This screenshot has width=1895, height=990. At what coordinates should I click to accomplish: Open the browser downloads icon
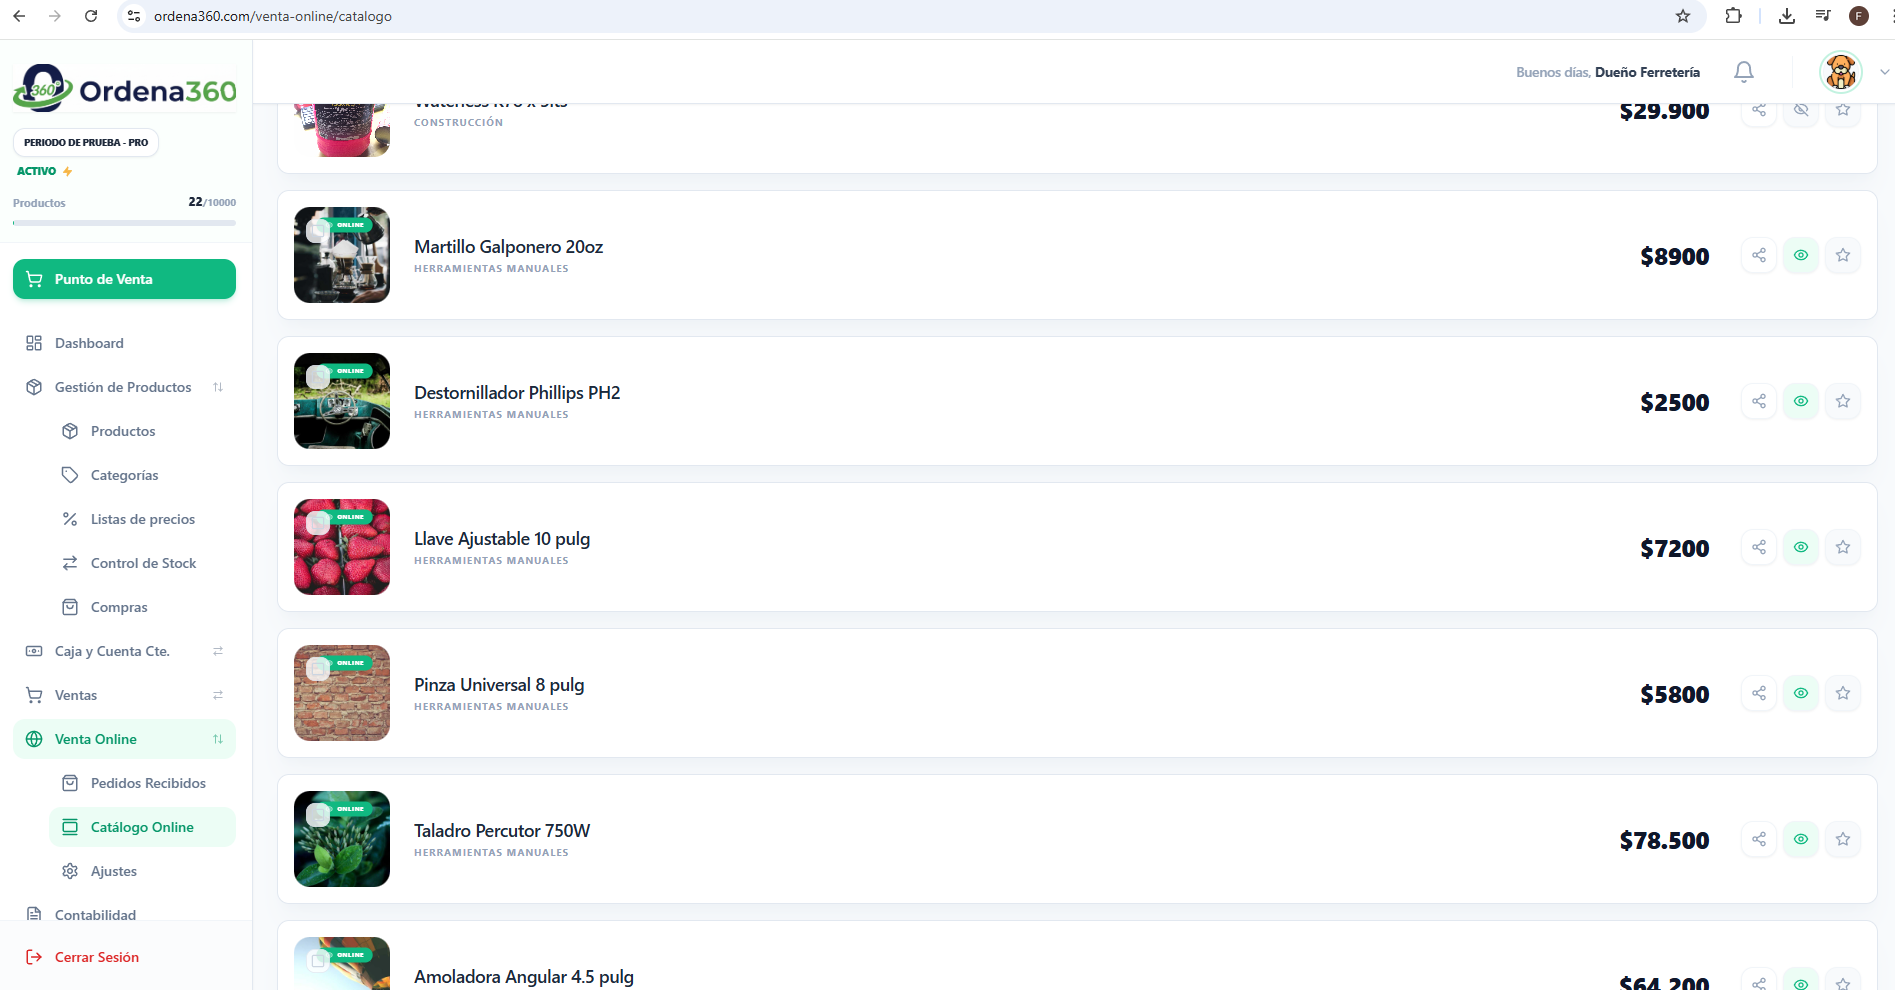pyautogui.click(x=1787, y=16)
